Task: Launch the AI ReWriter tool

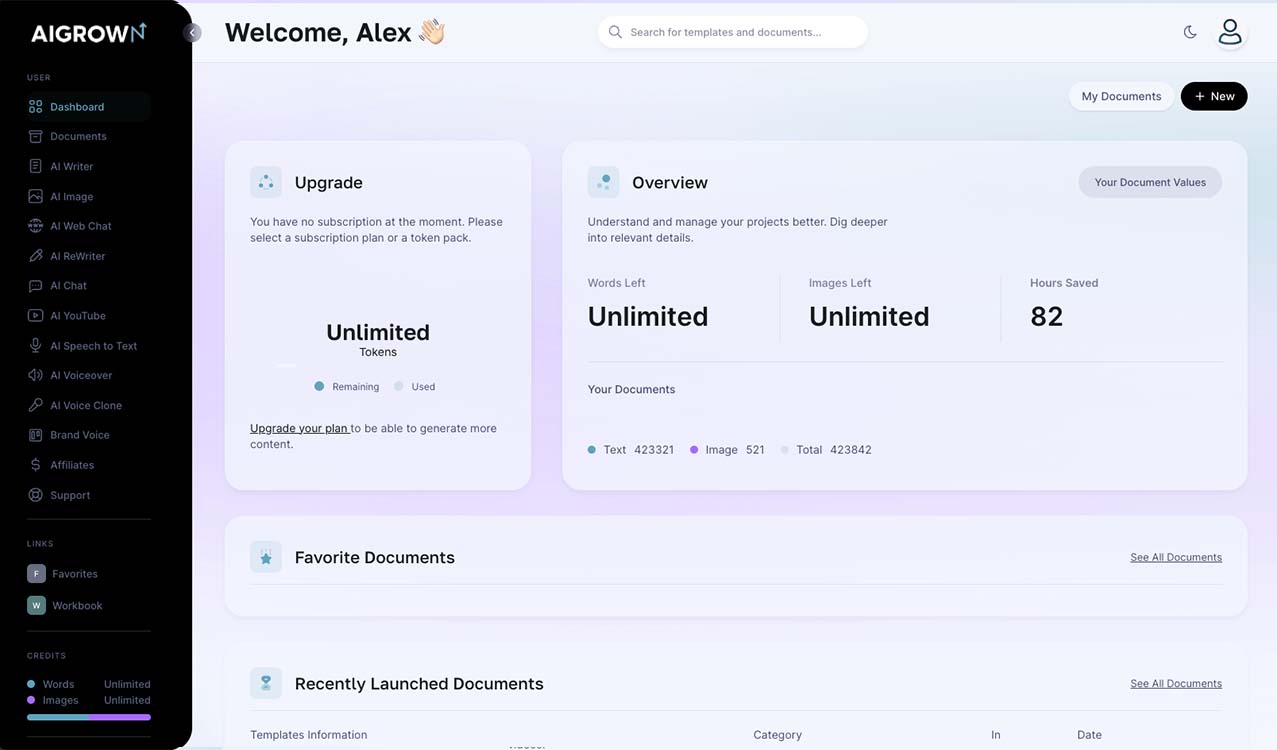Action: point(75,256)
